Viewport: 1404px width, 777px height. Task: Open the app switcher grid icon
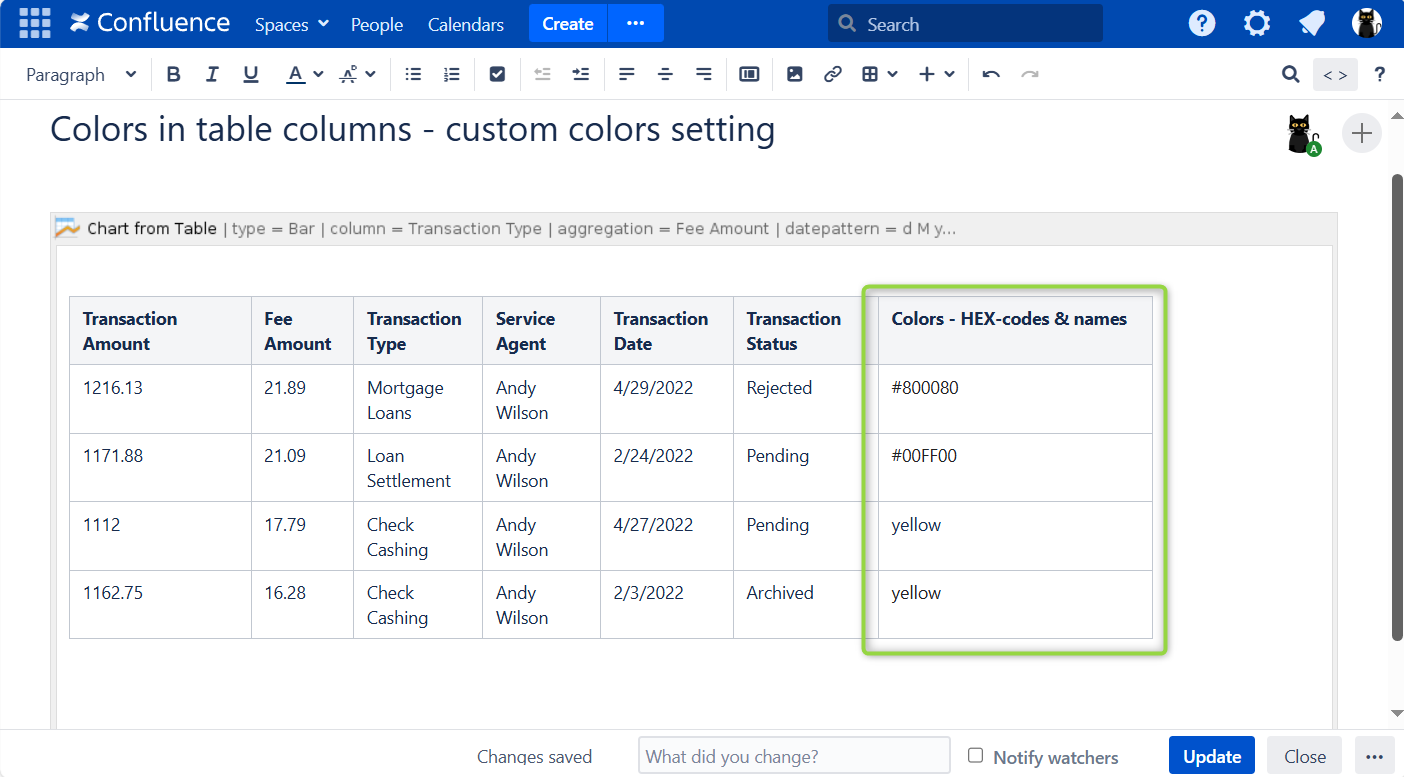35,23
